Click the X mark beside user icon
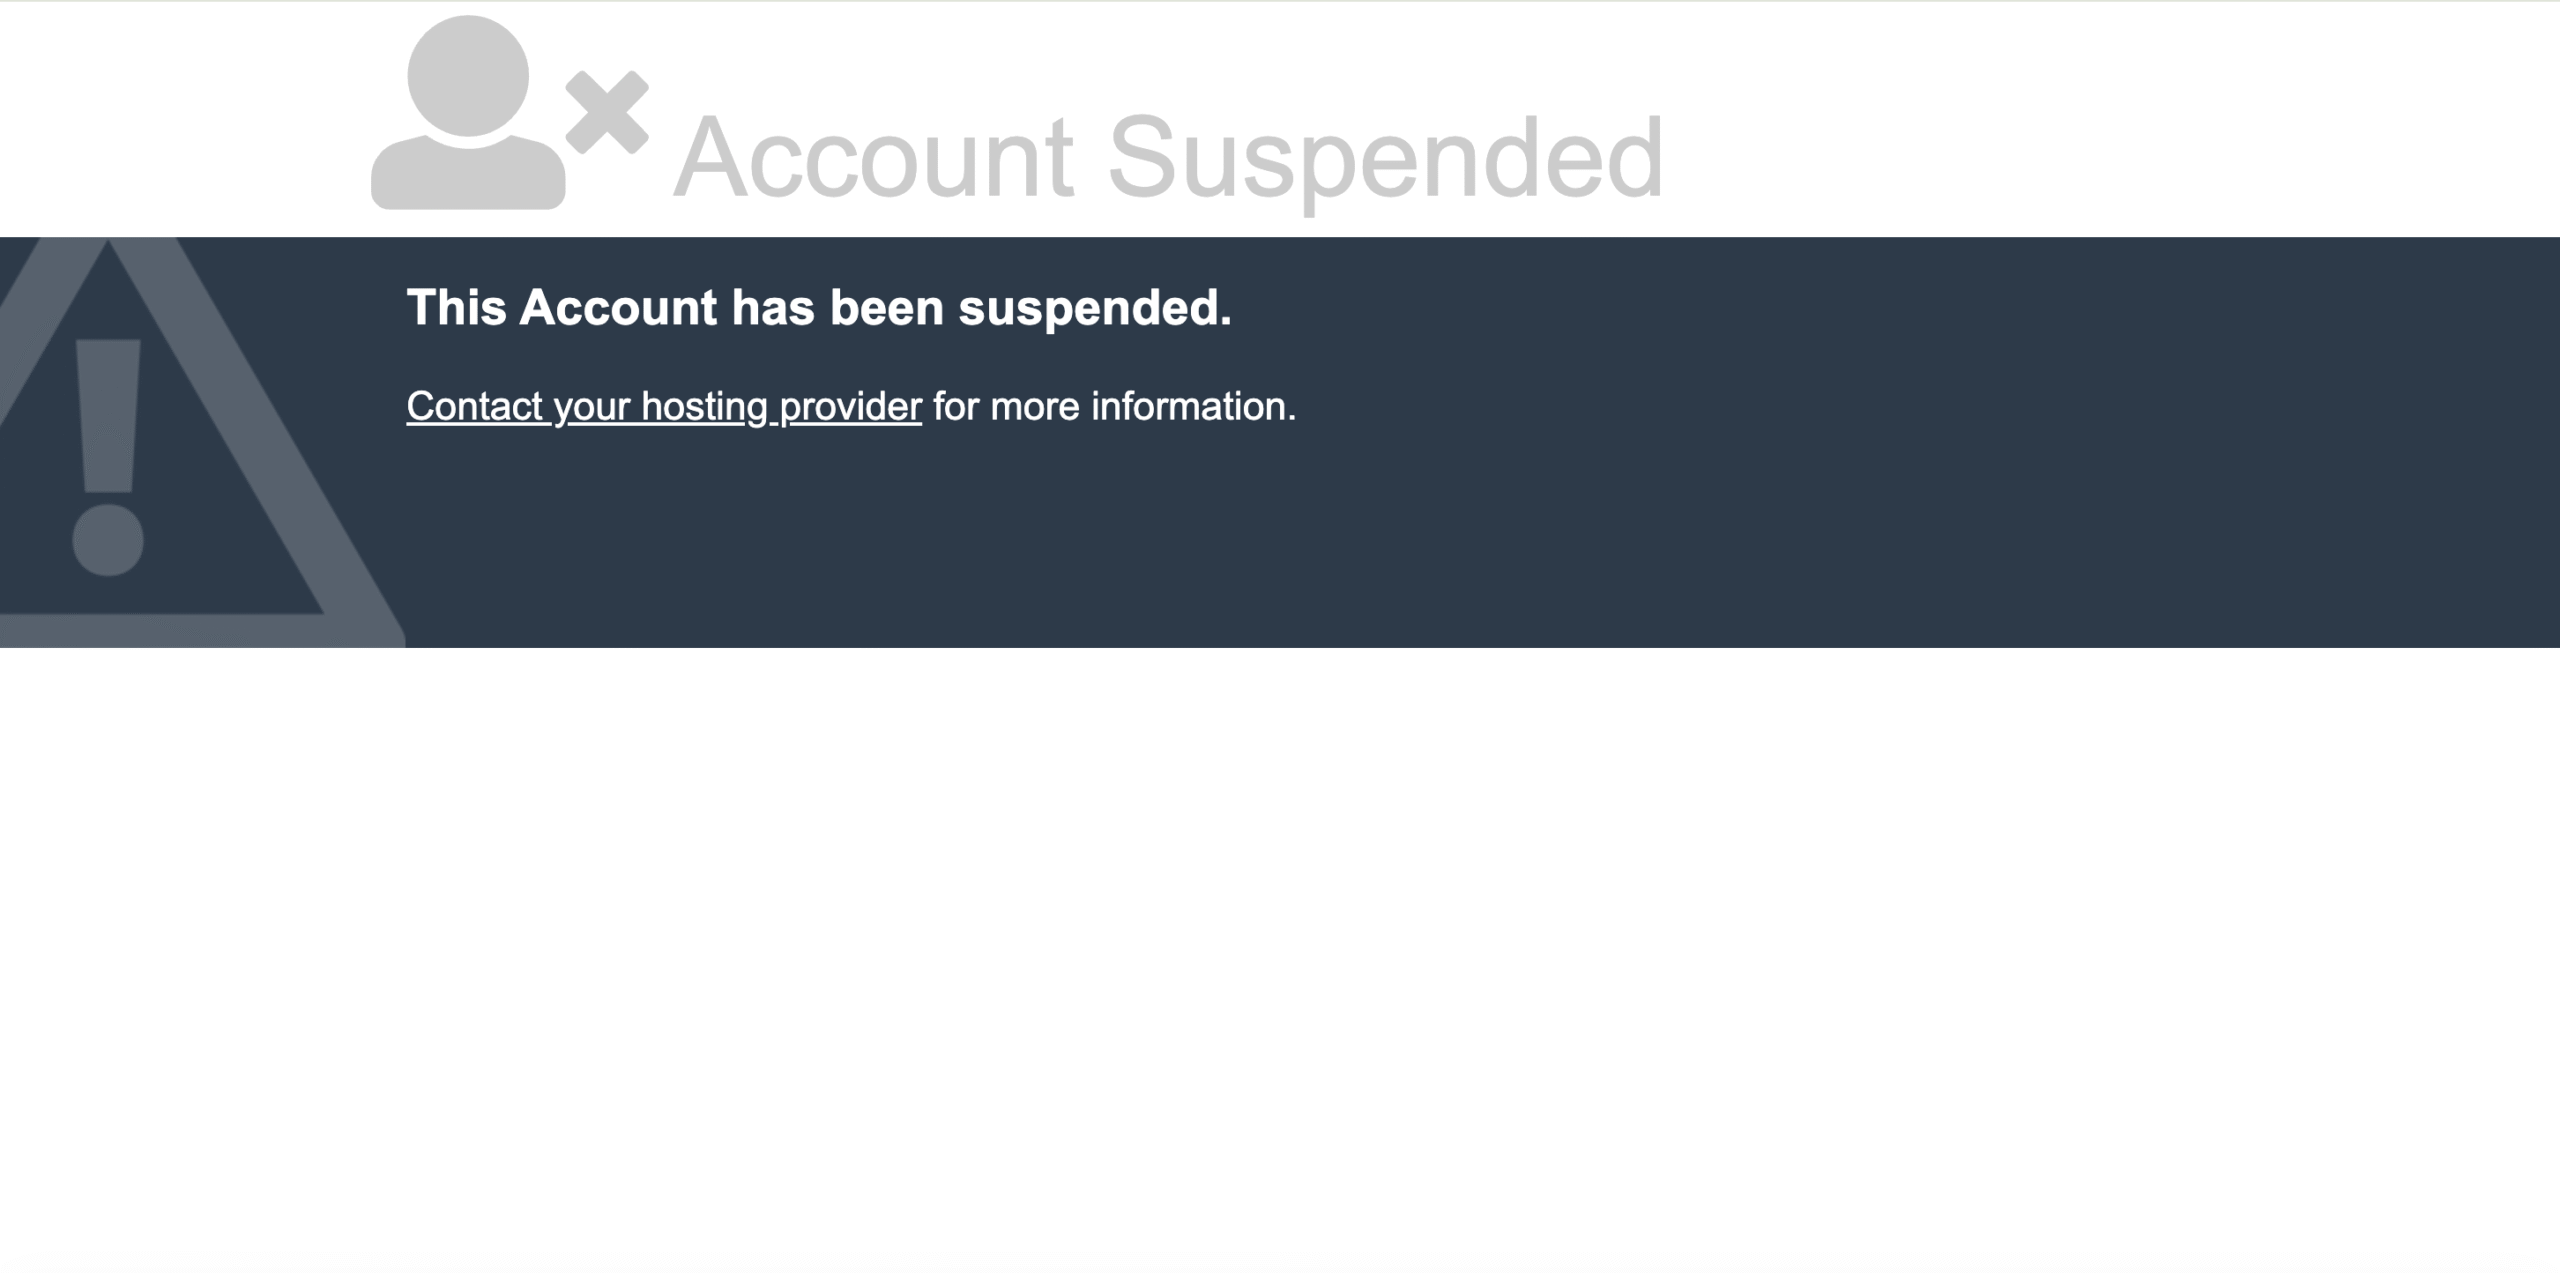 607,113
